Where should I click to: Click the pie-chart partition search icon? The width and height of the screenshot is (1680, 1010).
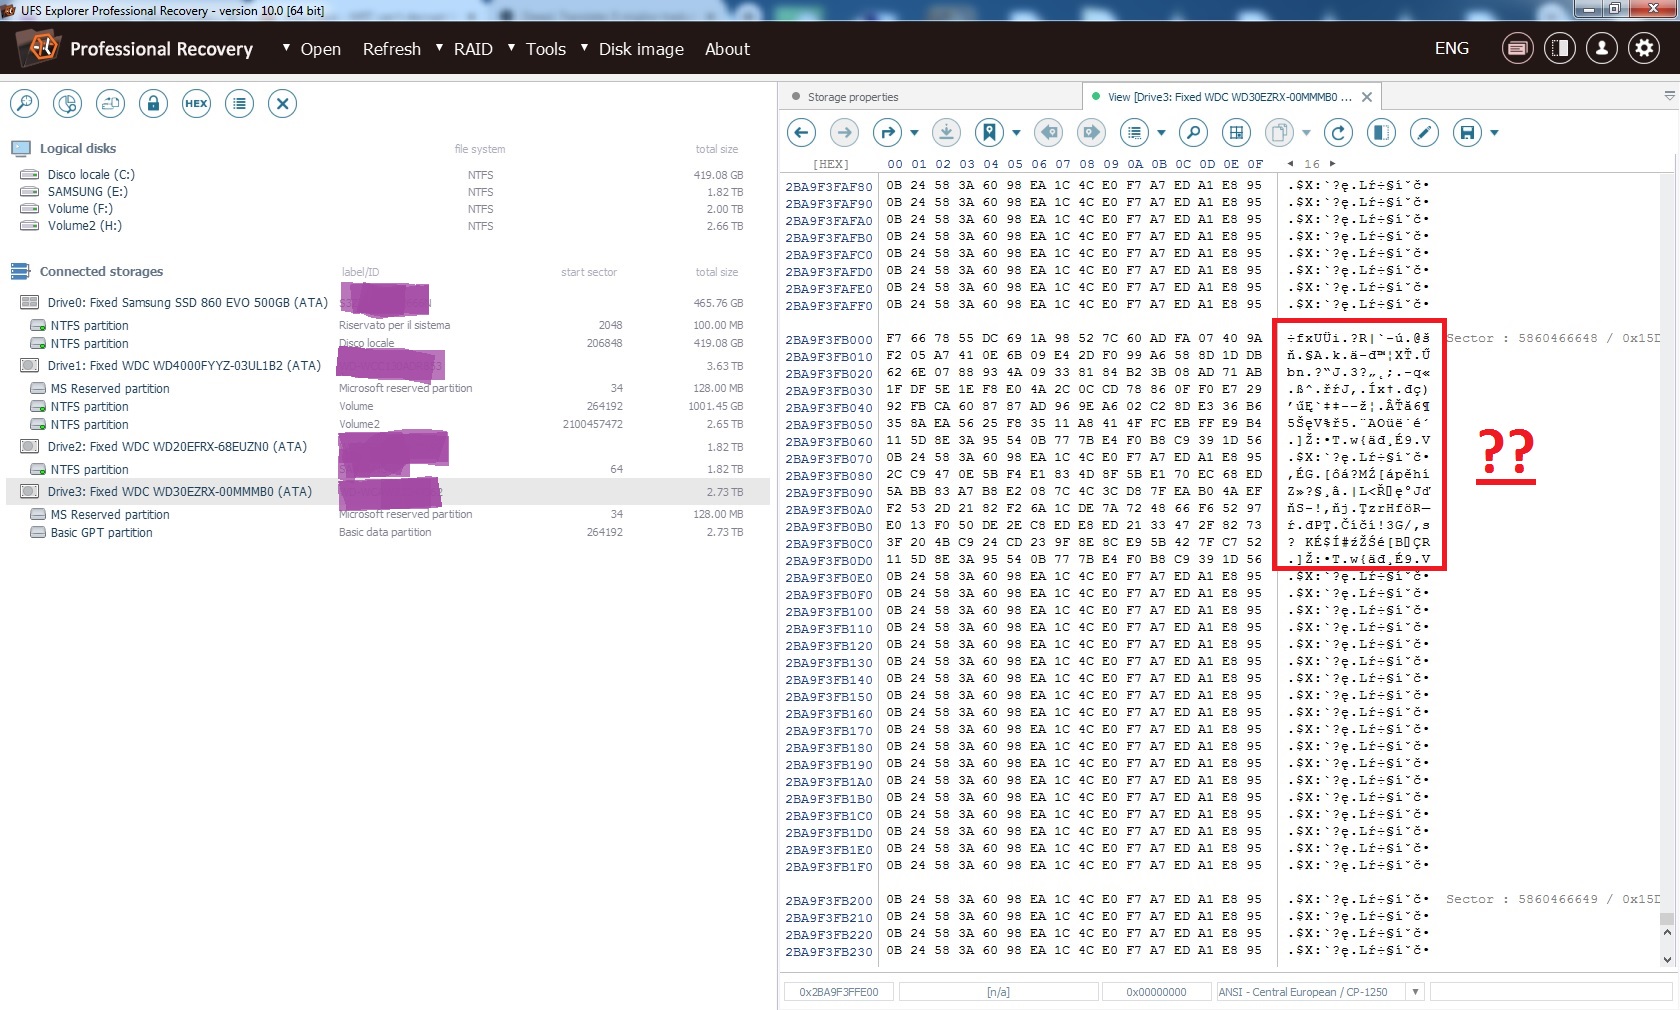(68, 103)
